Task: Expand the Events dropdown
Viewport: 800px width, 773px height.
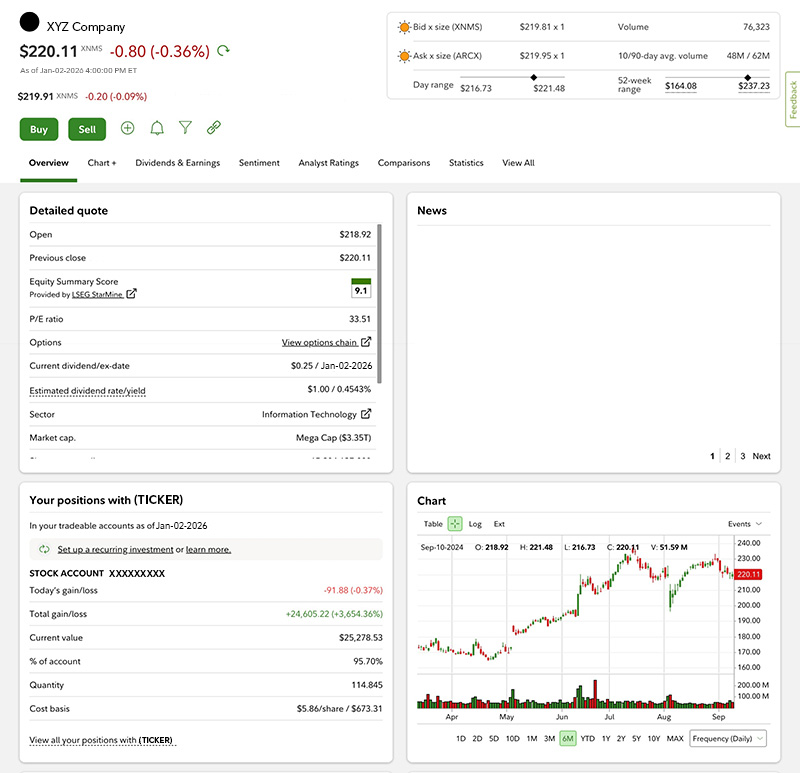Action: (745, 524)
